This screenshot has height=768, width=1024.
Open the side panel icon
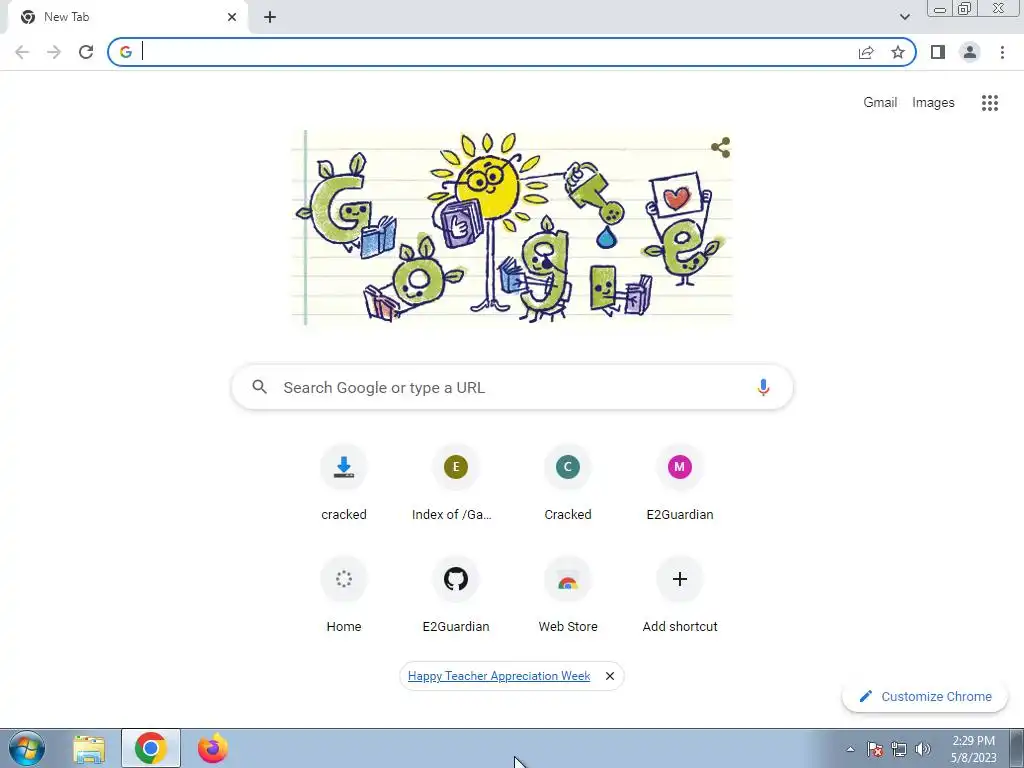coord(938,52)
